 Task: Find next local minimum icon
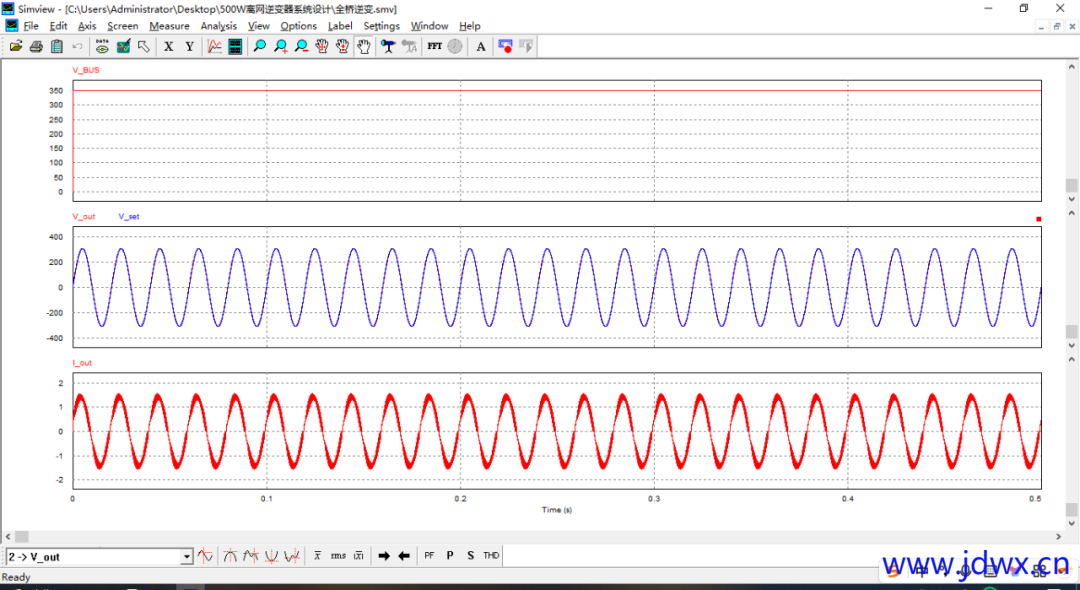click(292, 556)
